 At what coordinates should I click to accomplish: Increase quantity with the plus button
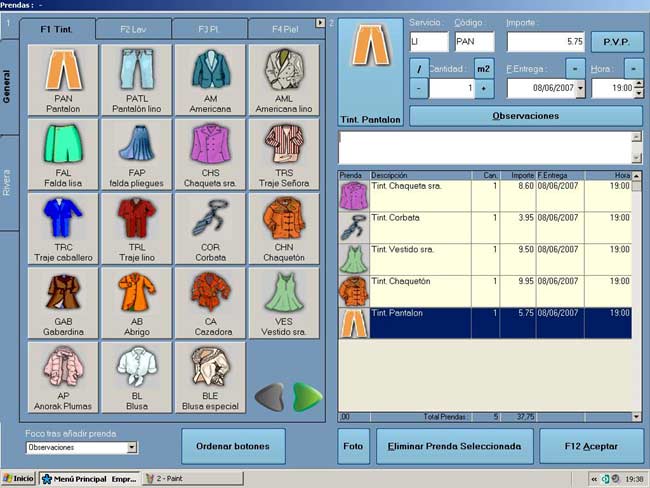(x=484, y=89)
